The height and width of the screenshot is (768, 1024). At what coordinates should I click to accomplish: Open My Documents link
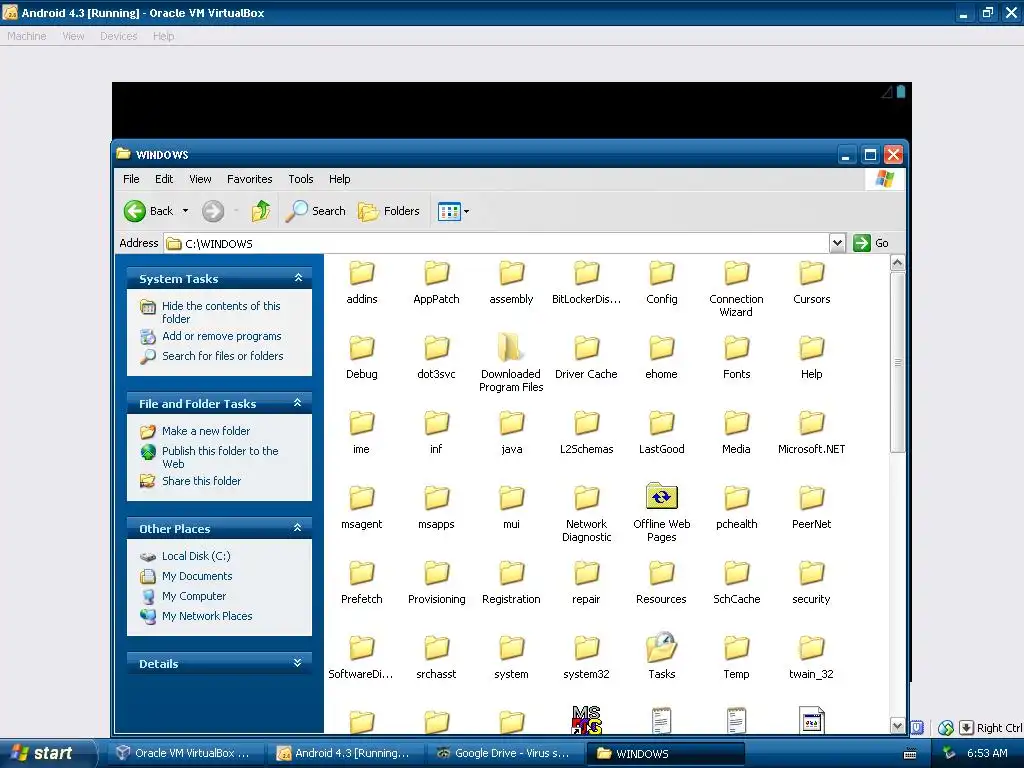[x=197, y=576]
